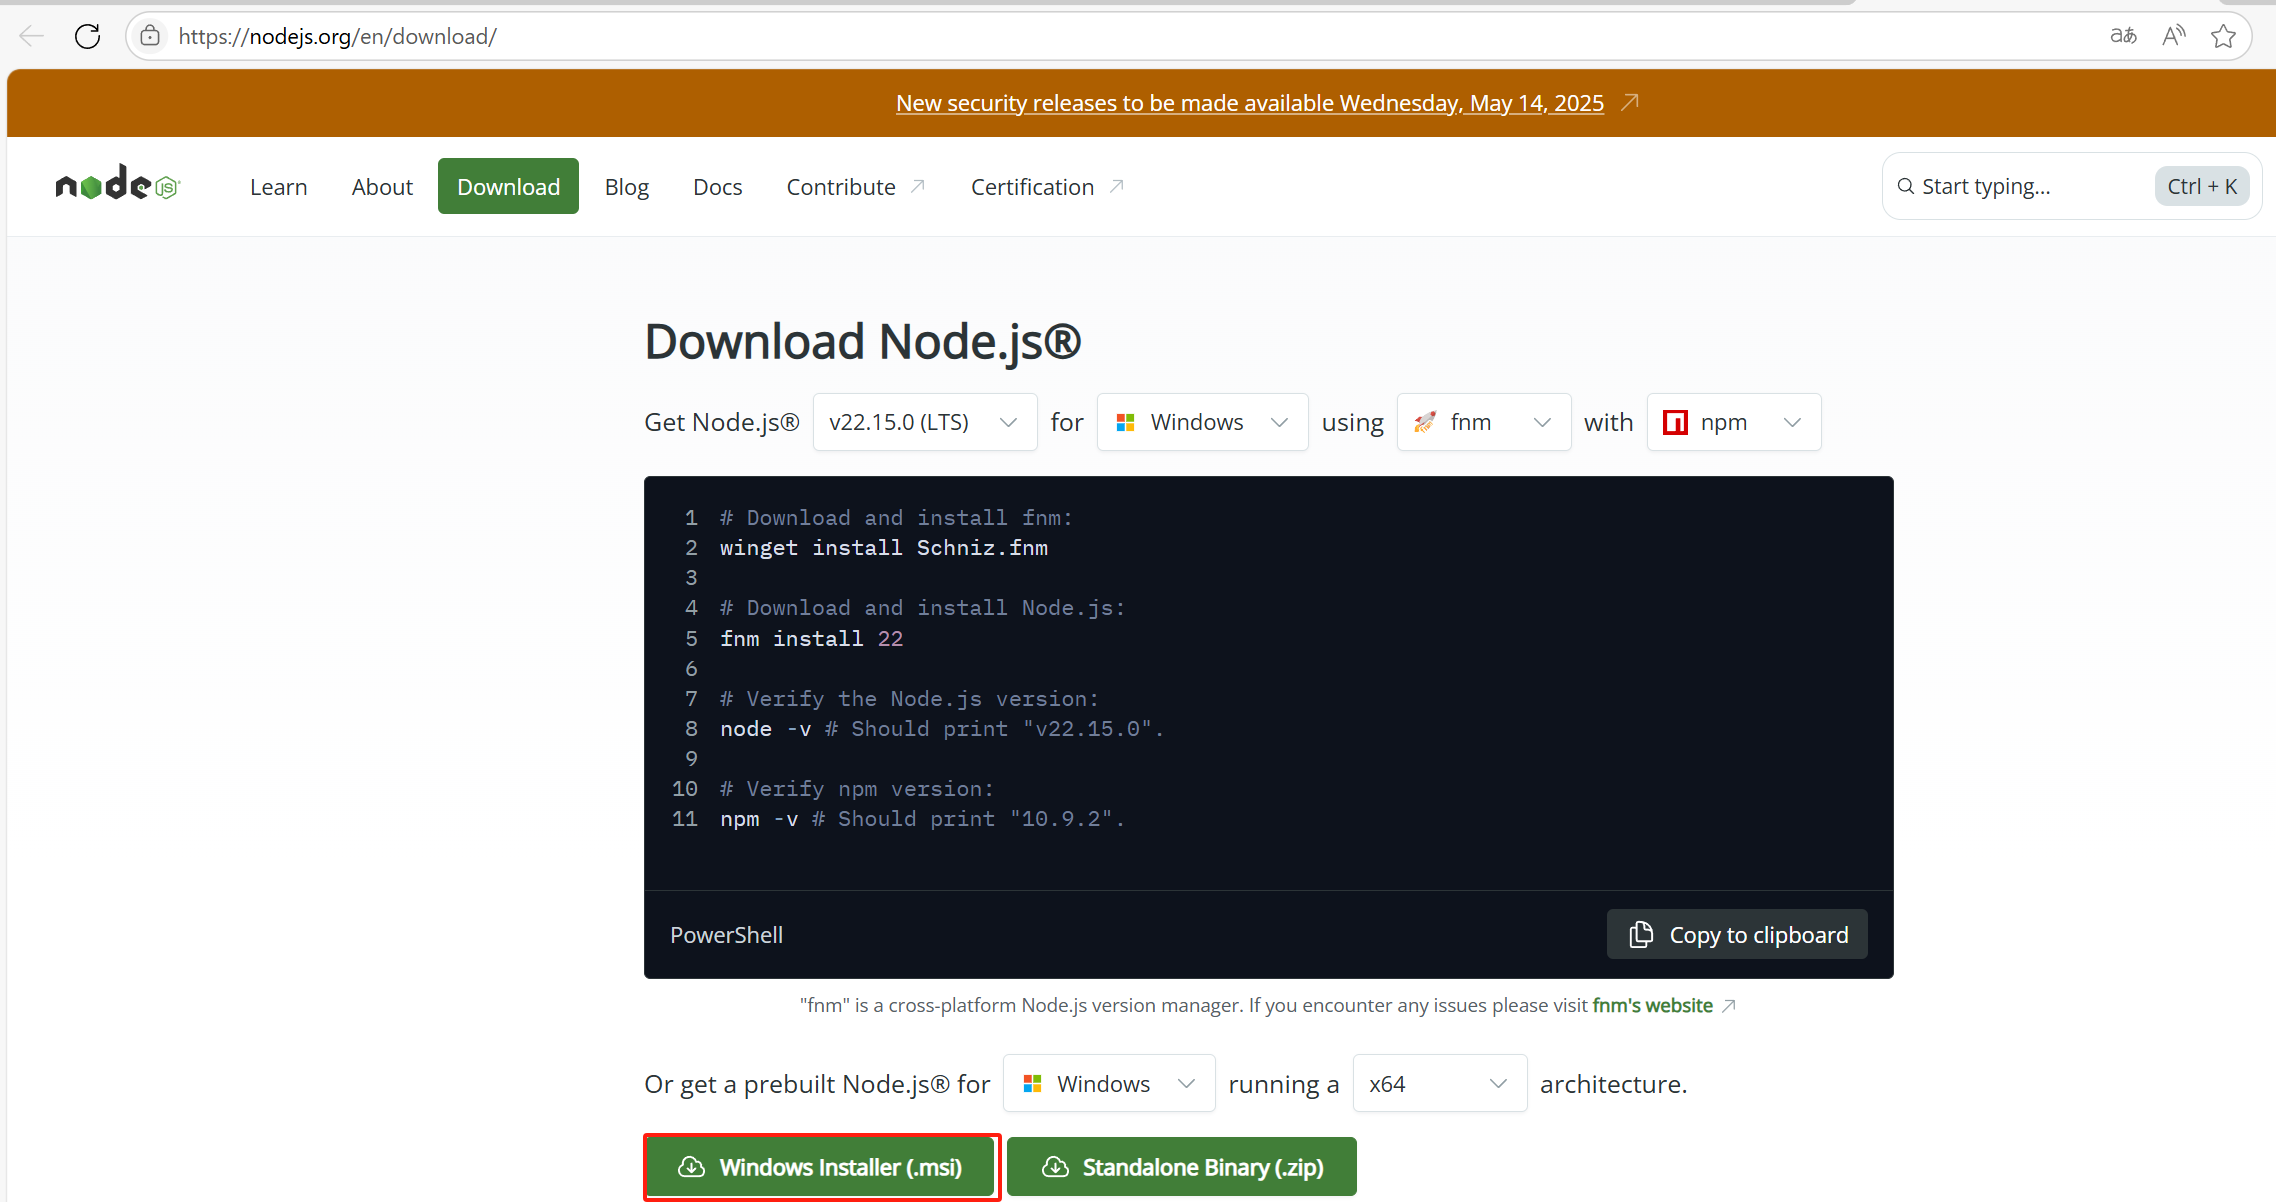Click the browser back arrow
Image resolution: width=2276 pixels, height=1202 pixels.
point(31,37)
